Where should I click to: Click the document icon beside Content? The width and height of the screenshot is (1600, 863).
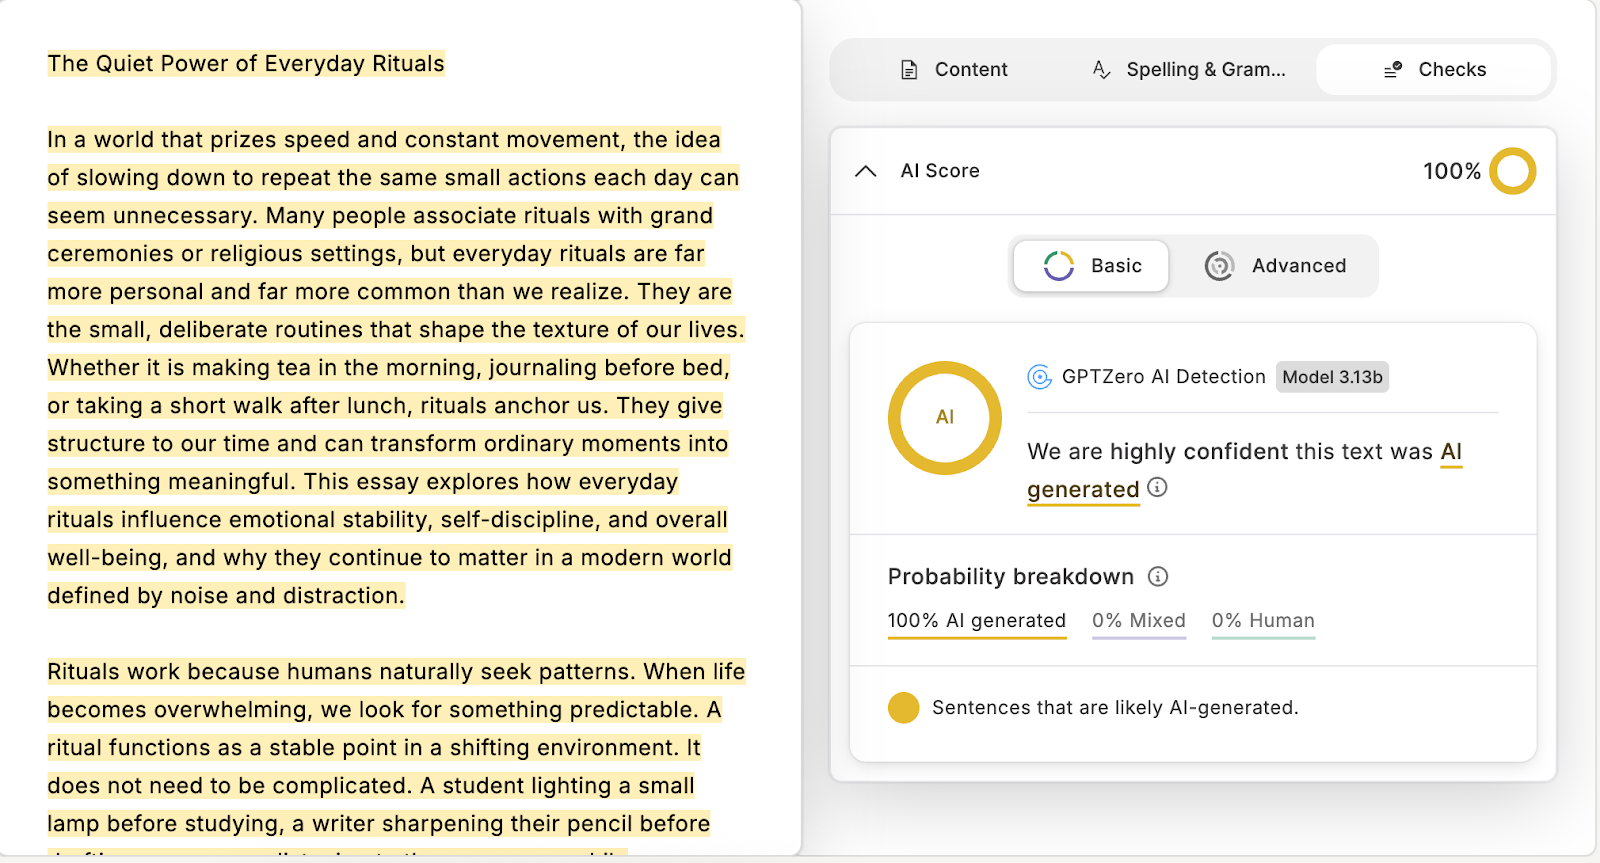pos(908,69)
